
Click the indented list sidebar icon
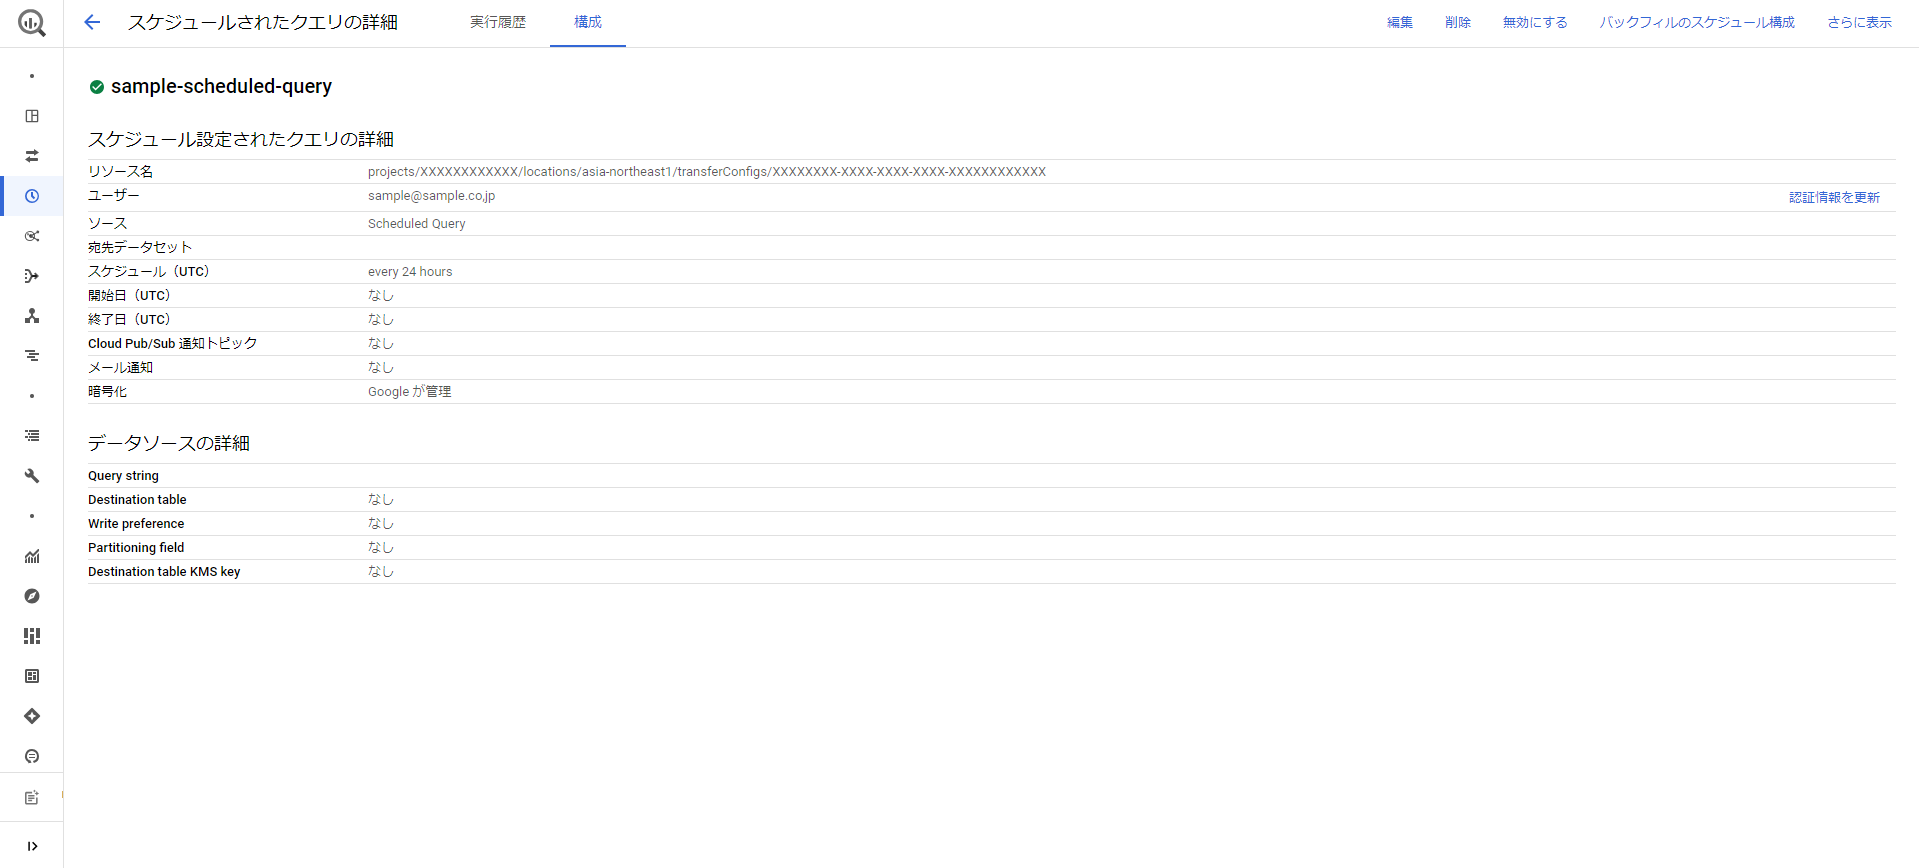(x=32, y=436)
